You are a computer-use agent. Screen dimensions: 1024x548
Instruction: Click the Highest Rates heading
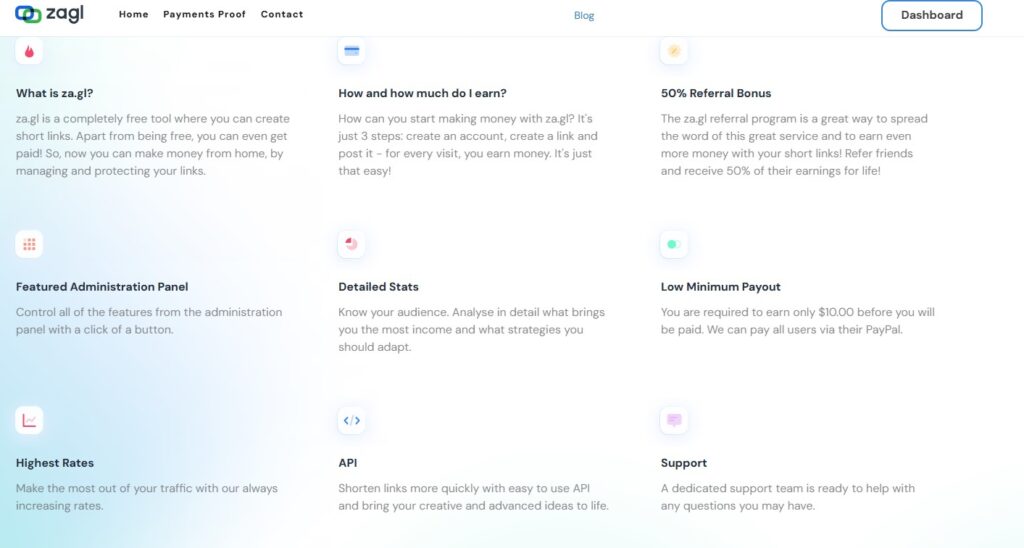click(x=55, y=463)
